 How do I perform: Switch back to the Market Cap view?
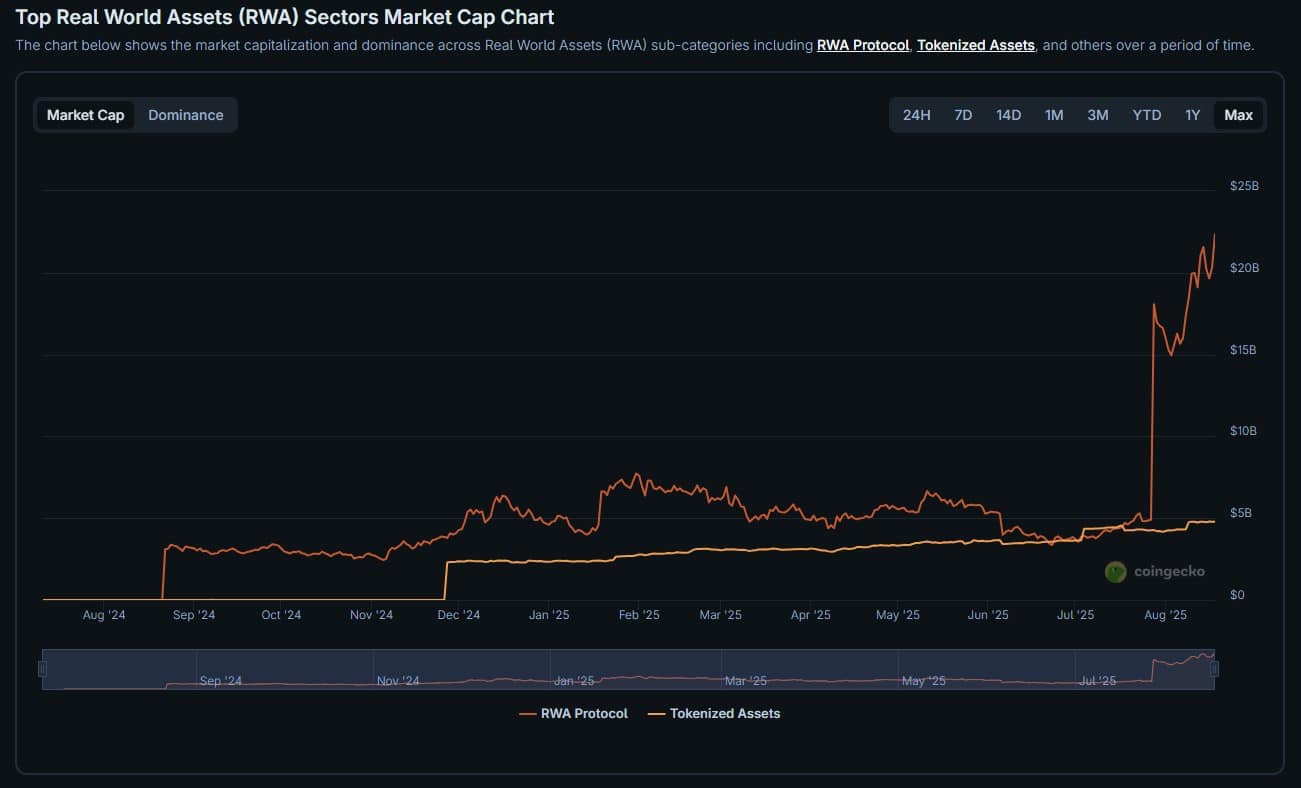(x=85, y=114)
